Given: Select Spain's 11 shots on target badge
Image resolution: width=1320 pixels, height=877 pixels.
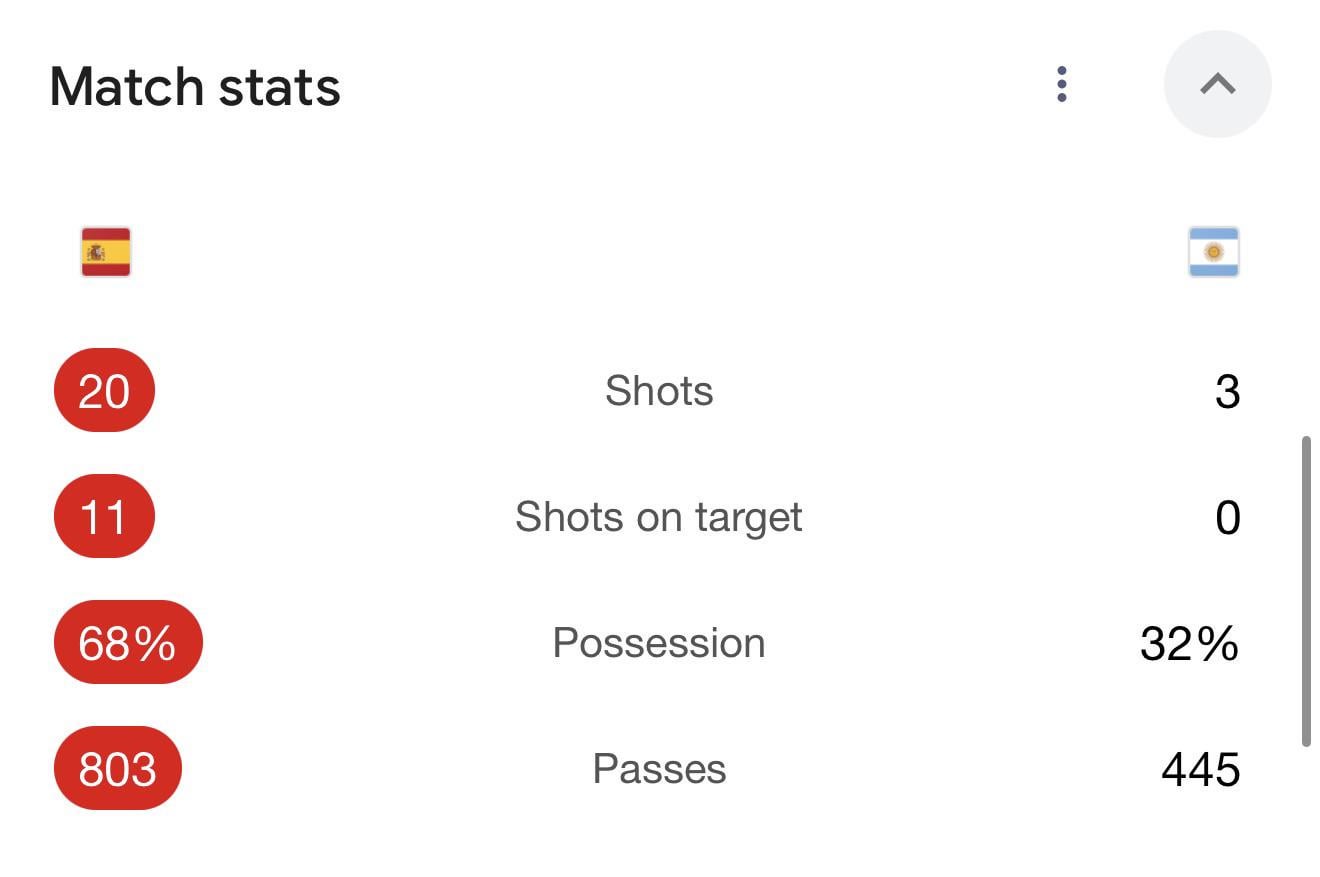Looking at the screenshot, I should (x=104, y=516).
